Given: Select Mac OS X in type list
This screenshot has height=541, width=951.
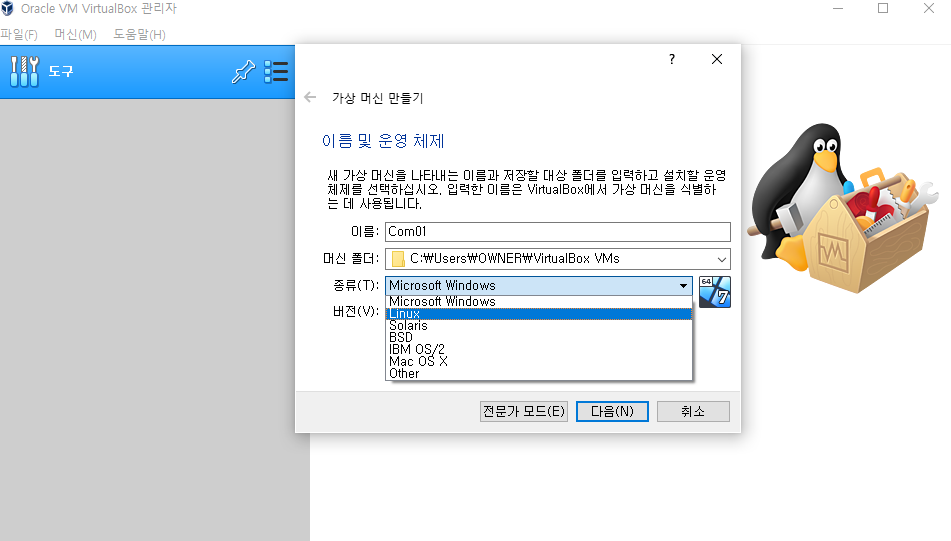Looking at the screenshot, I should (x=539, y=361).
